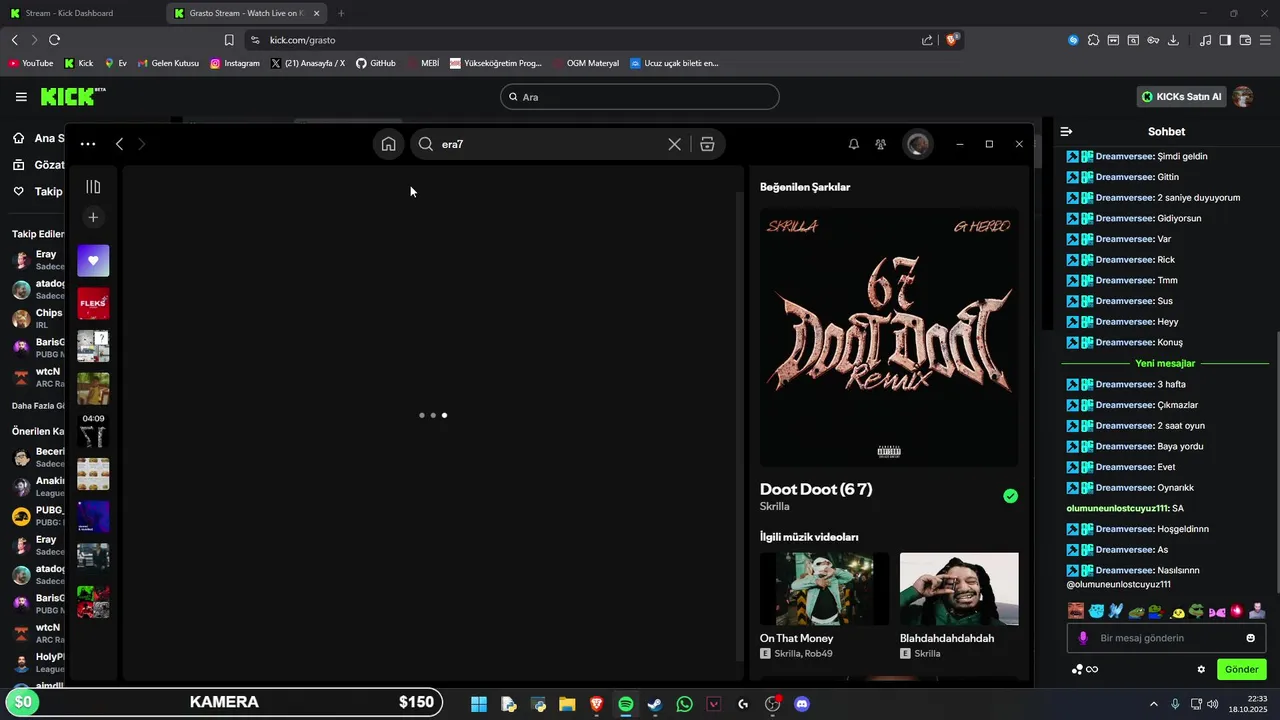1280x720 pixels.
Task: Toggle liked checkmark for Doot Doot (6 7)
Action: pyautogui.click(x=1010, y=496)
